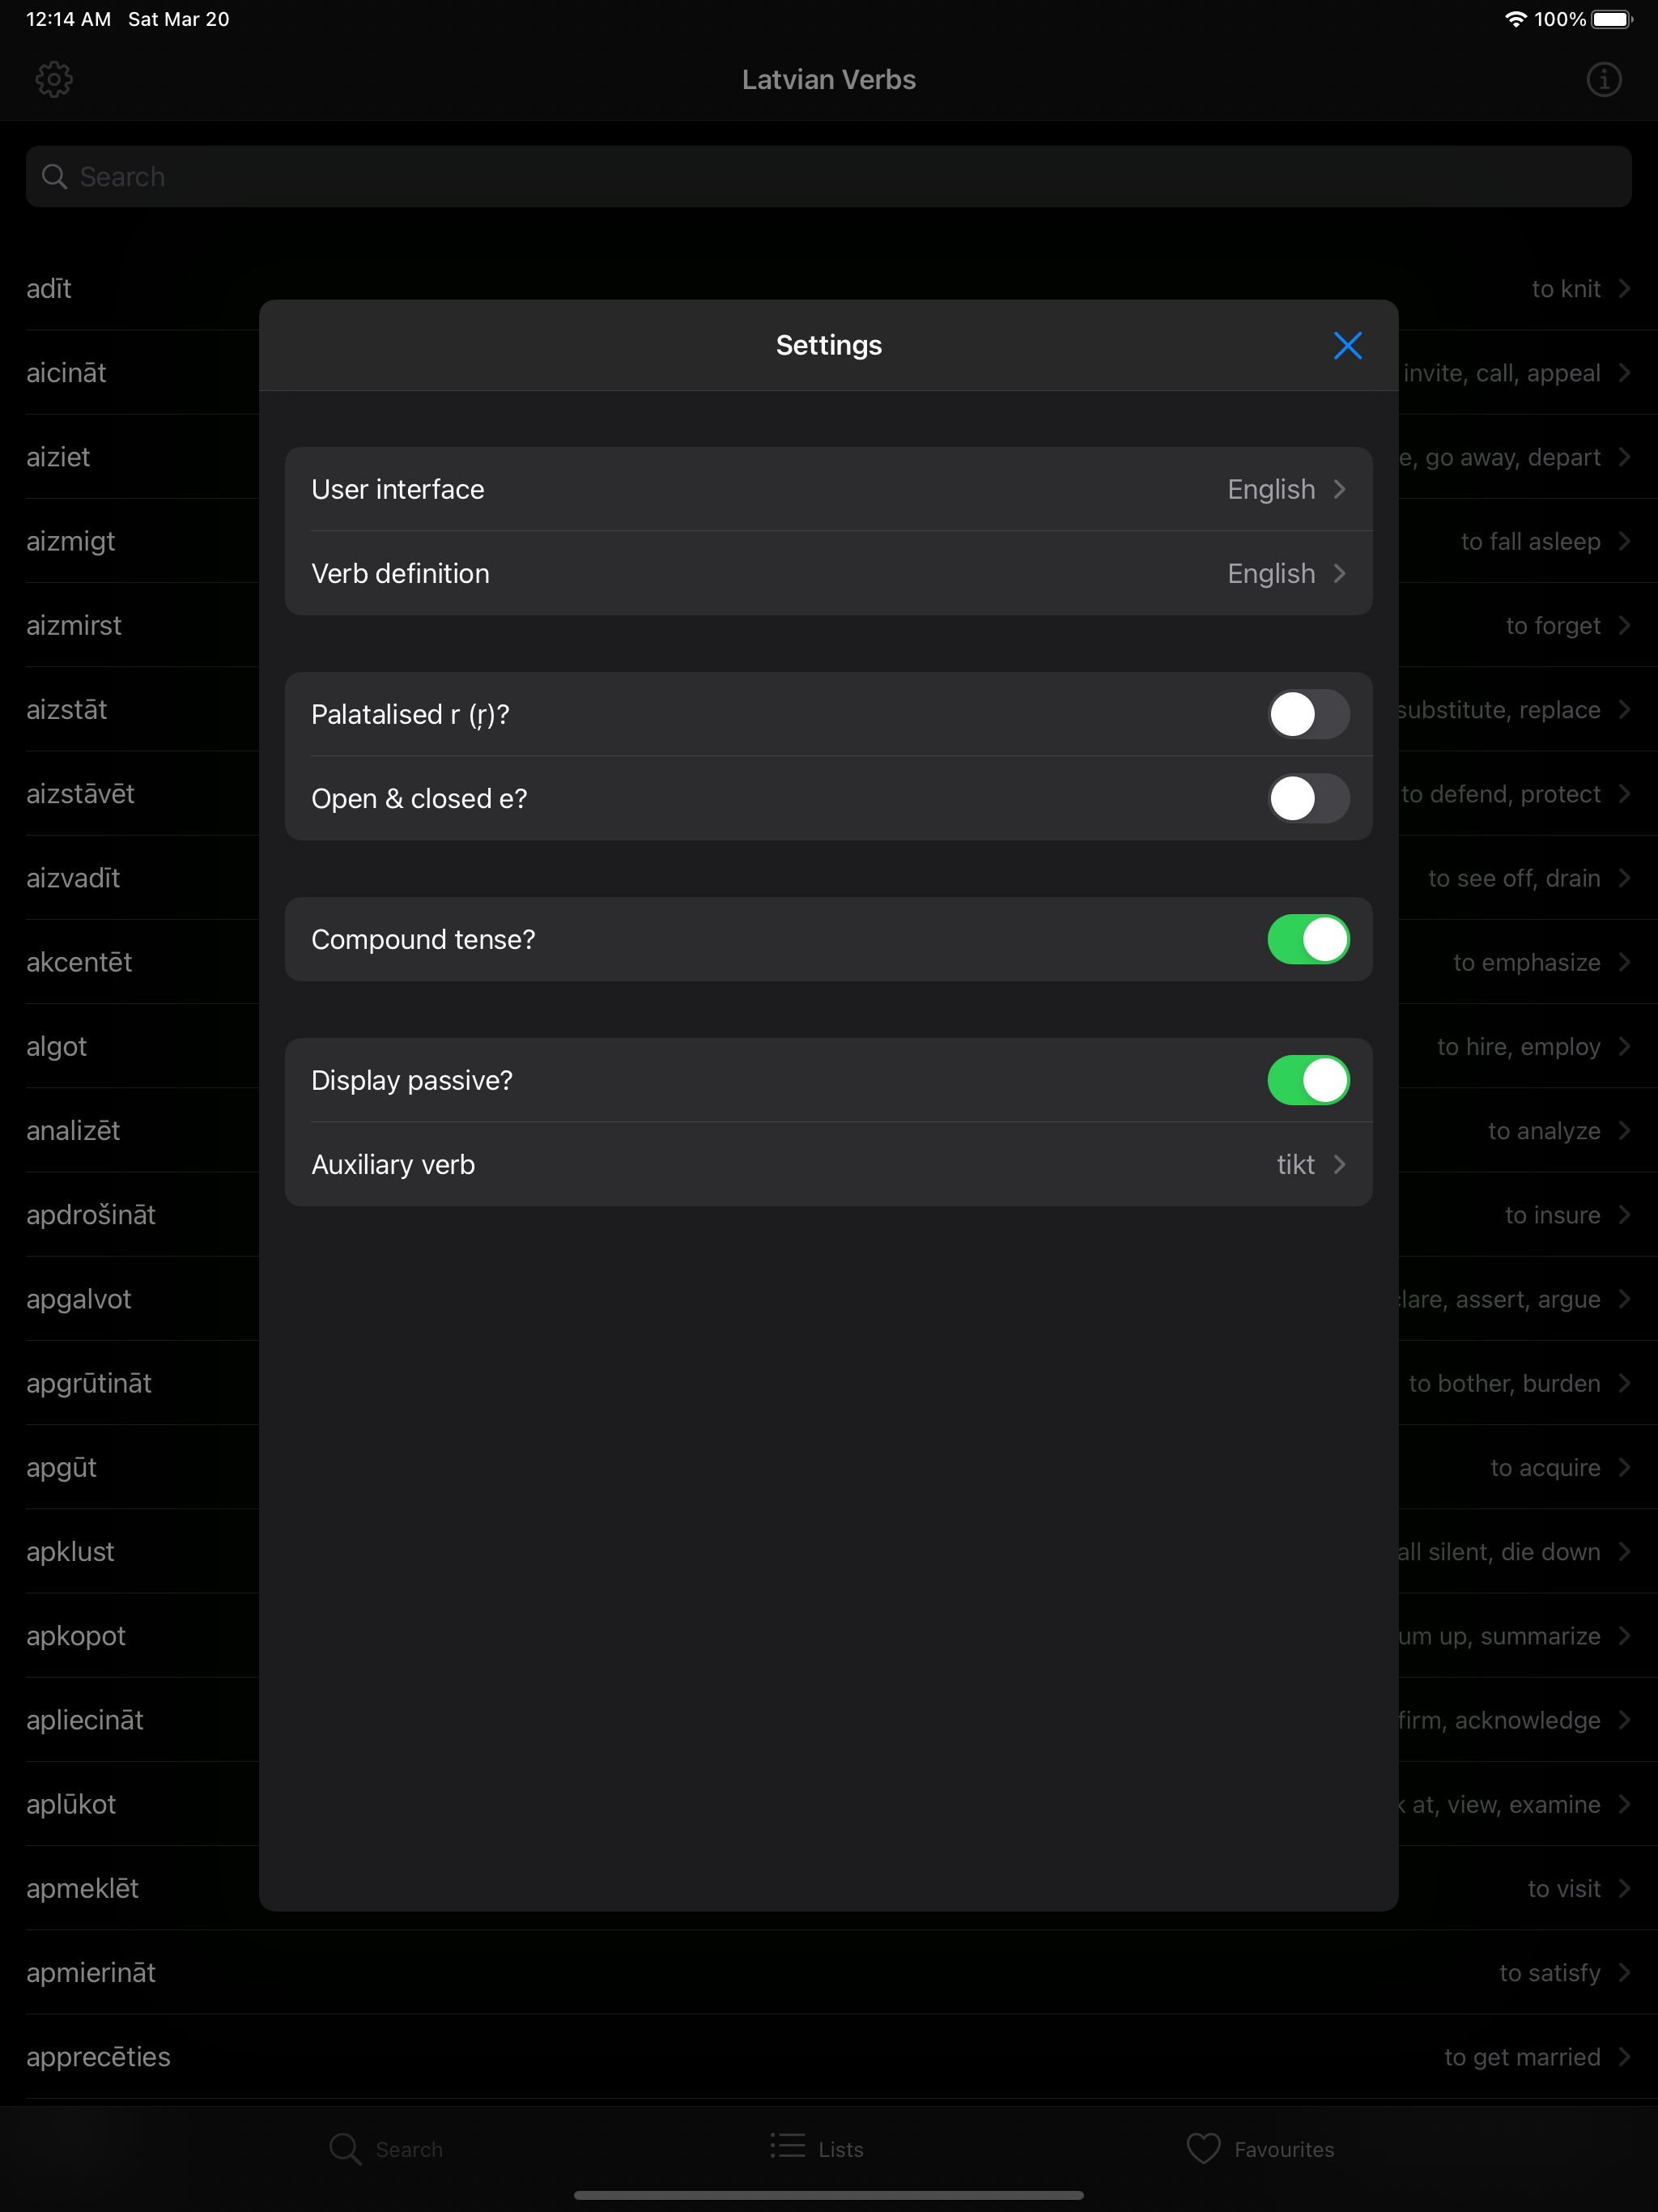Close the Settings dialog
Viewport: 1658px width, 2212px height.
1348,345
